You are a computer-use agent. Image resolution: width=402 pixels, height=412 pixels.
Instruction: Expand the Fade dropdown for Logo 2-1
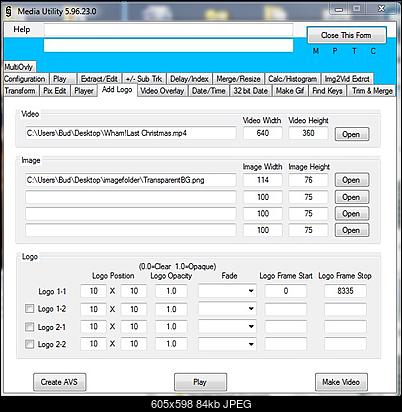coord(227,326)
